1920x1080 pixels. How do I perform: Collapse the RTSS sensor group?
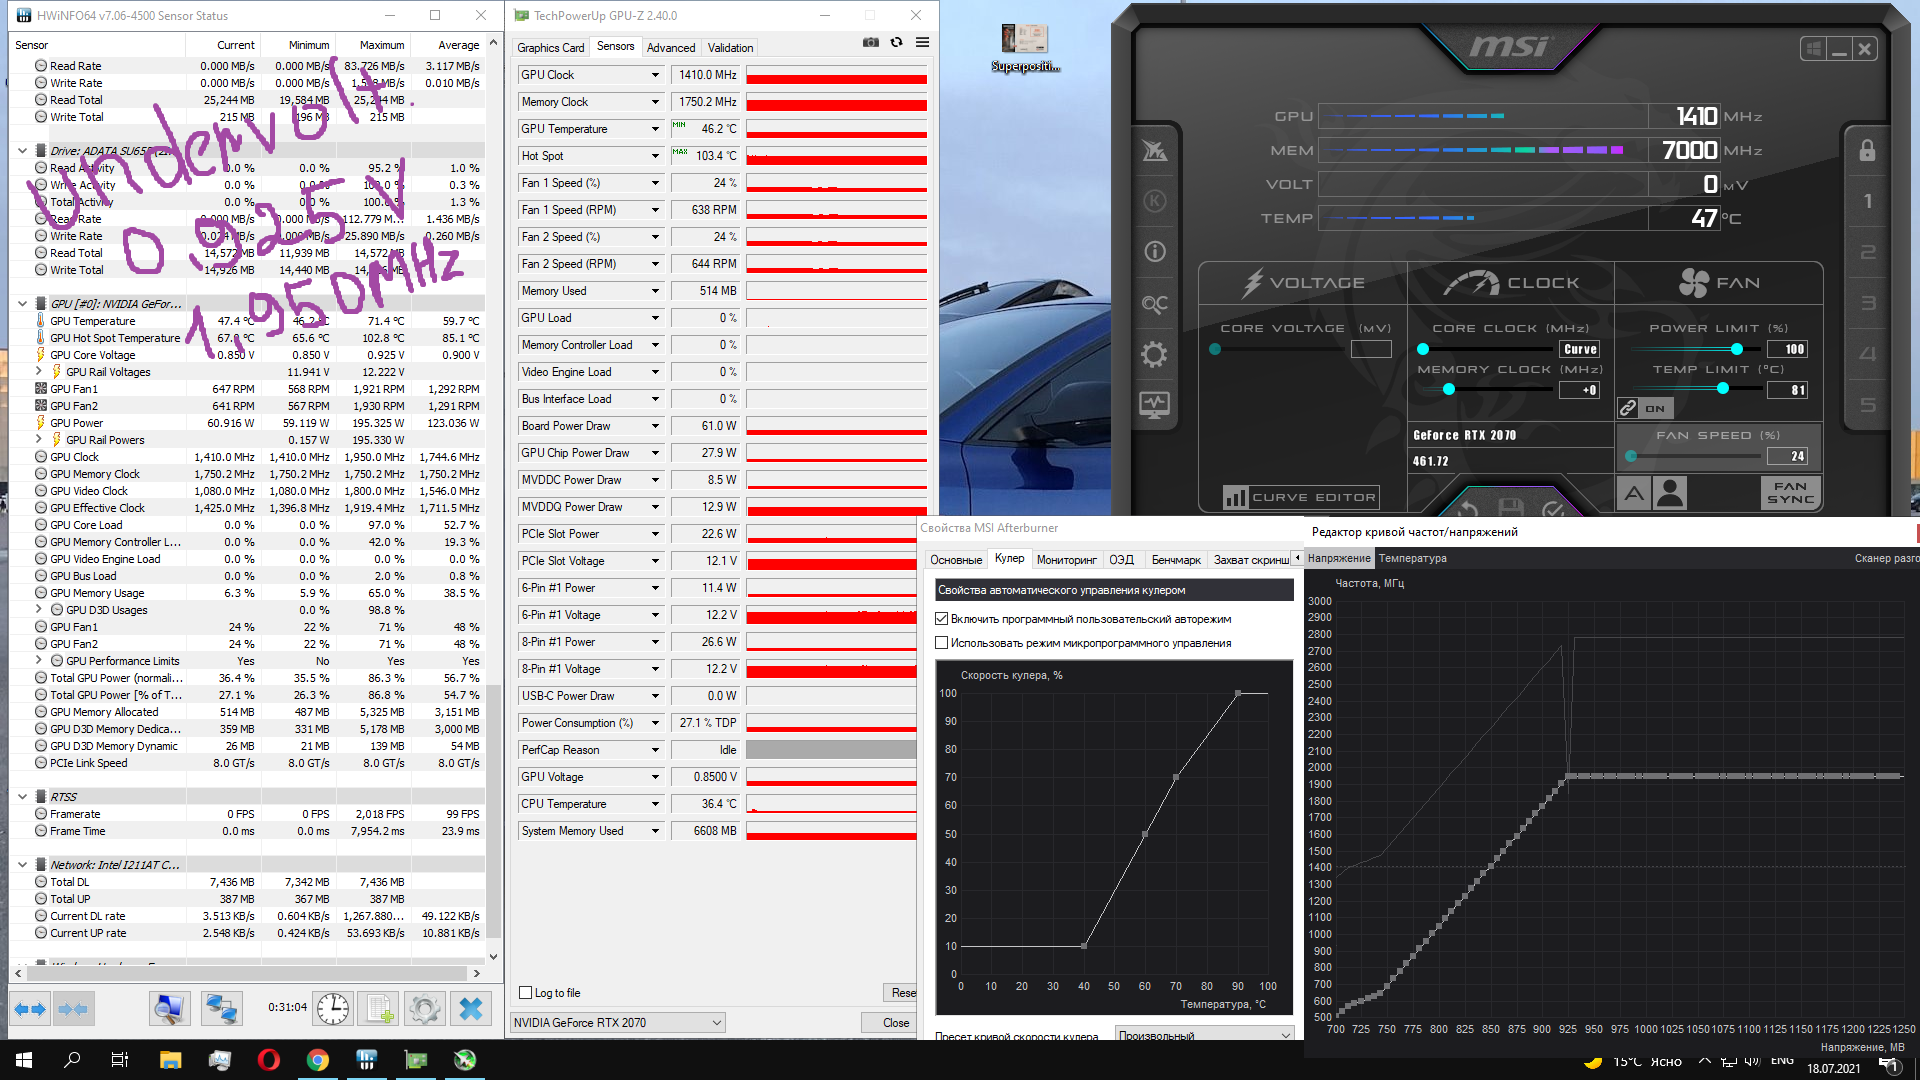[x=22, y=797]
